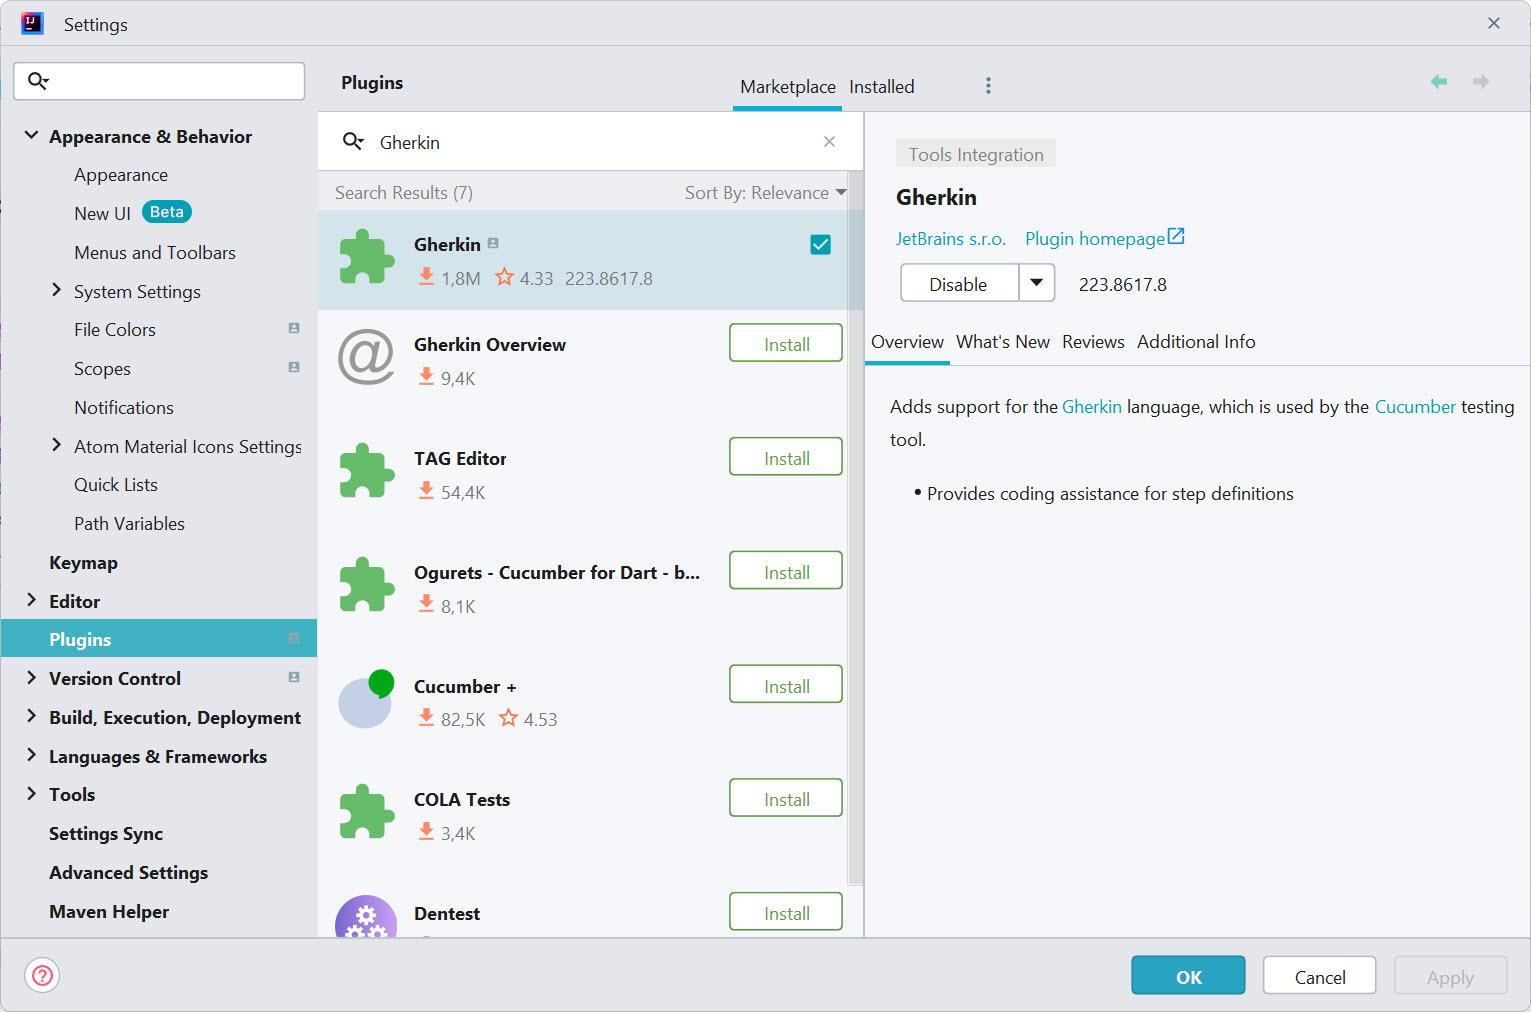Follow the Gherkin link in description

pyautogui.click(x=1091, y=407)
